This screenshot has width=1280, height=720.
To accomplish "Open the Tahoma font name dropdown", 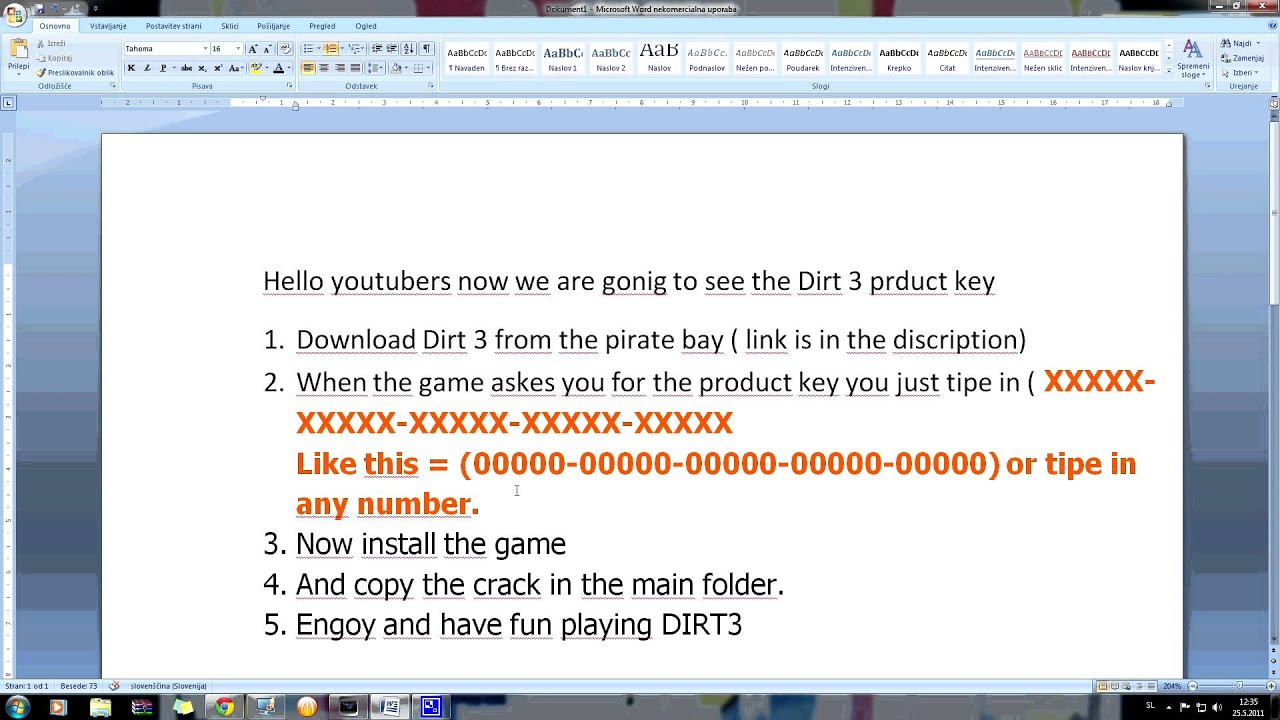I will point(206,48).
